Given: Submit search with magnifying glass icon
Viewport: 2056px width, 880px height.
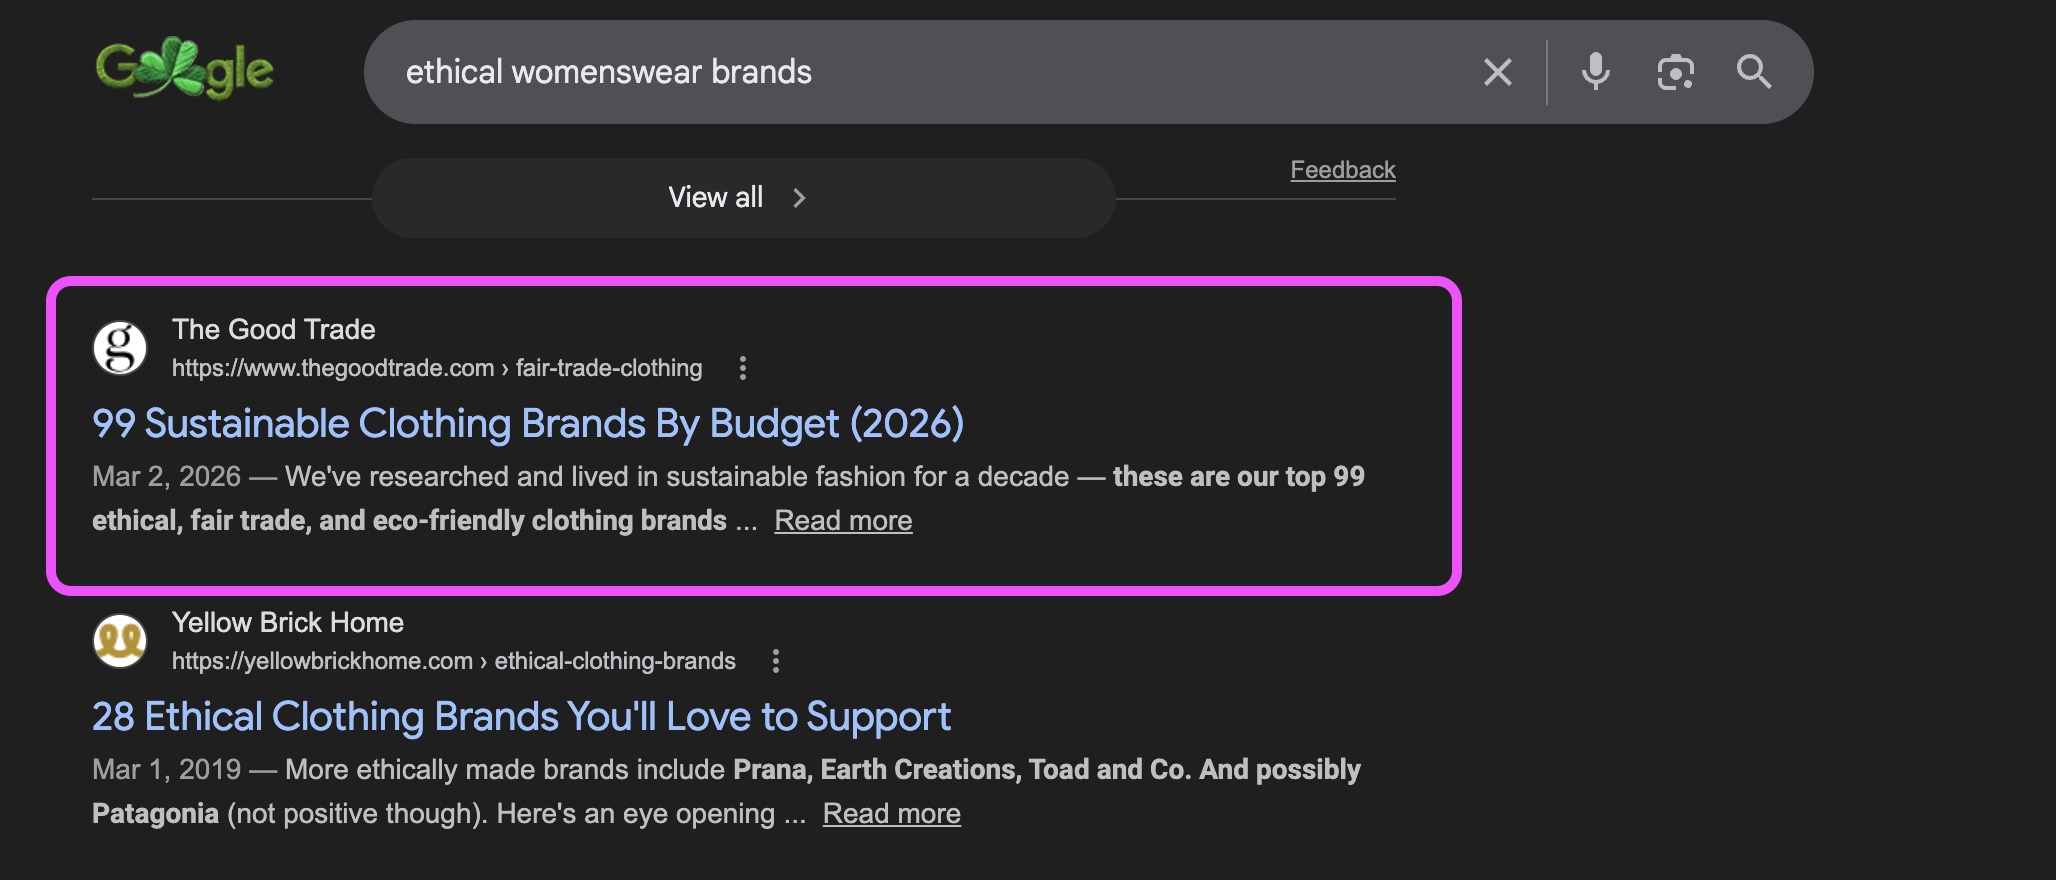Looking at the screenshot, I should coord(1754,72).
